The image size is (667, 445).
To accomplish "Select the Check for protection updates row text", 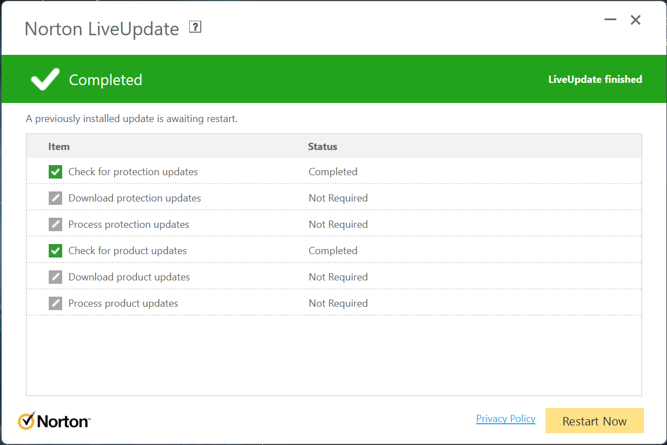I will pos(133,172).
